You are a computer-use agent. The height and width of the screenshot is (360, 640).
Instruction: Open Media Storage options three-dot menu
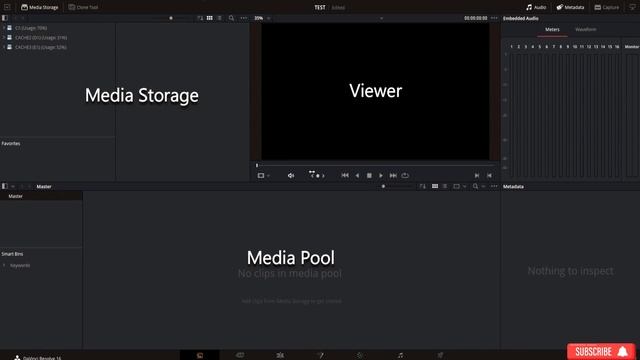[244, 18]
